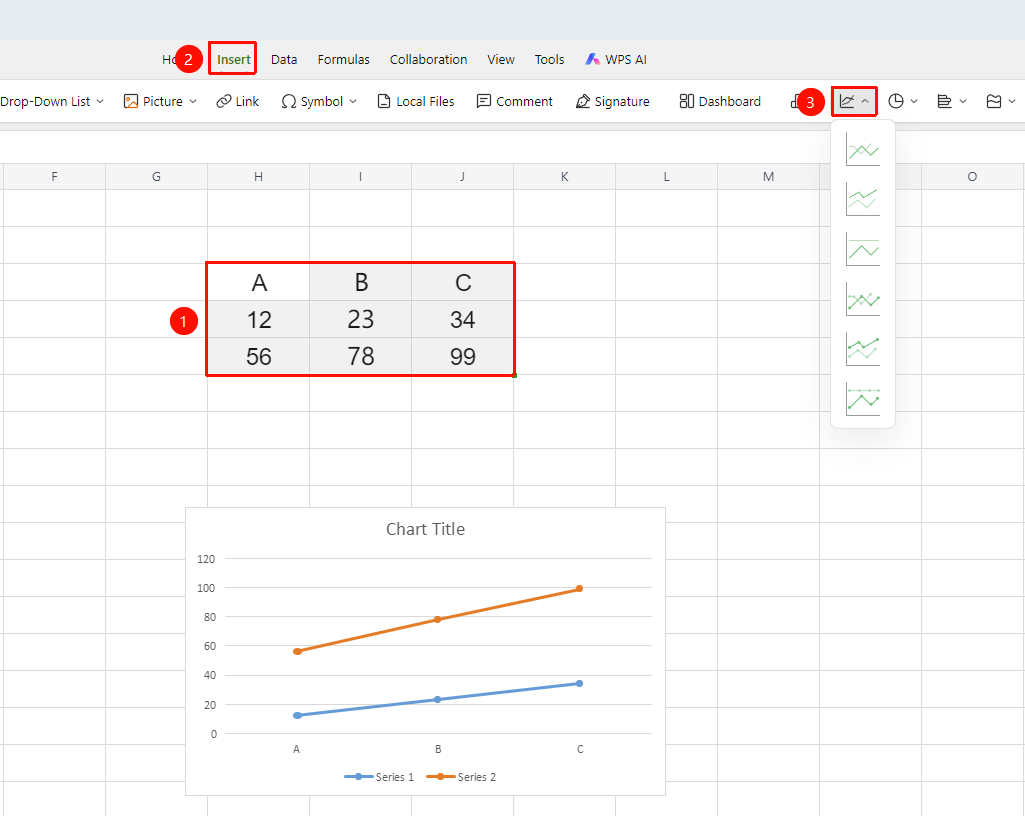Click the cell with value 34
This screenshot has height=816, width=1025.
(462, 319)
